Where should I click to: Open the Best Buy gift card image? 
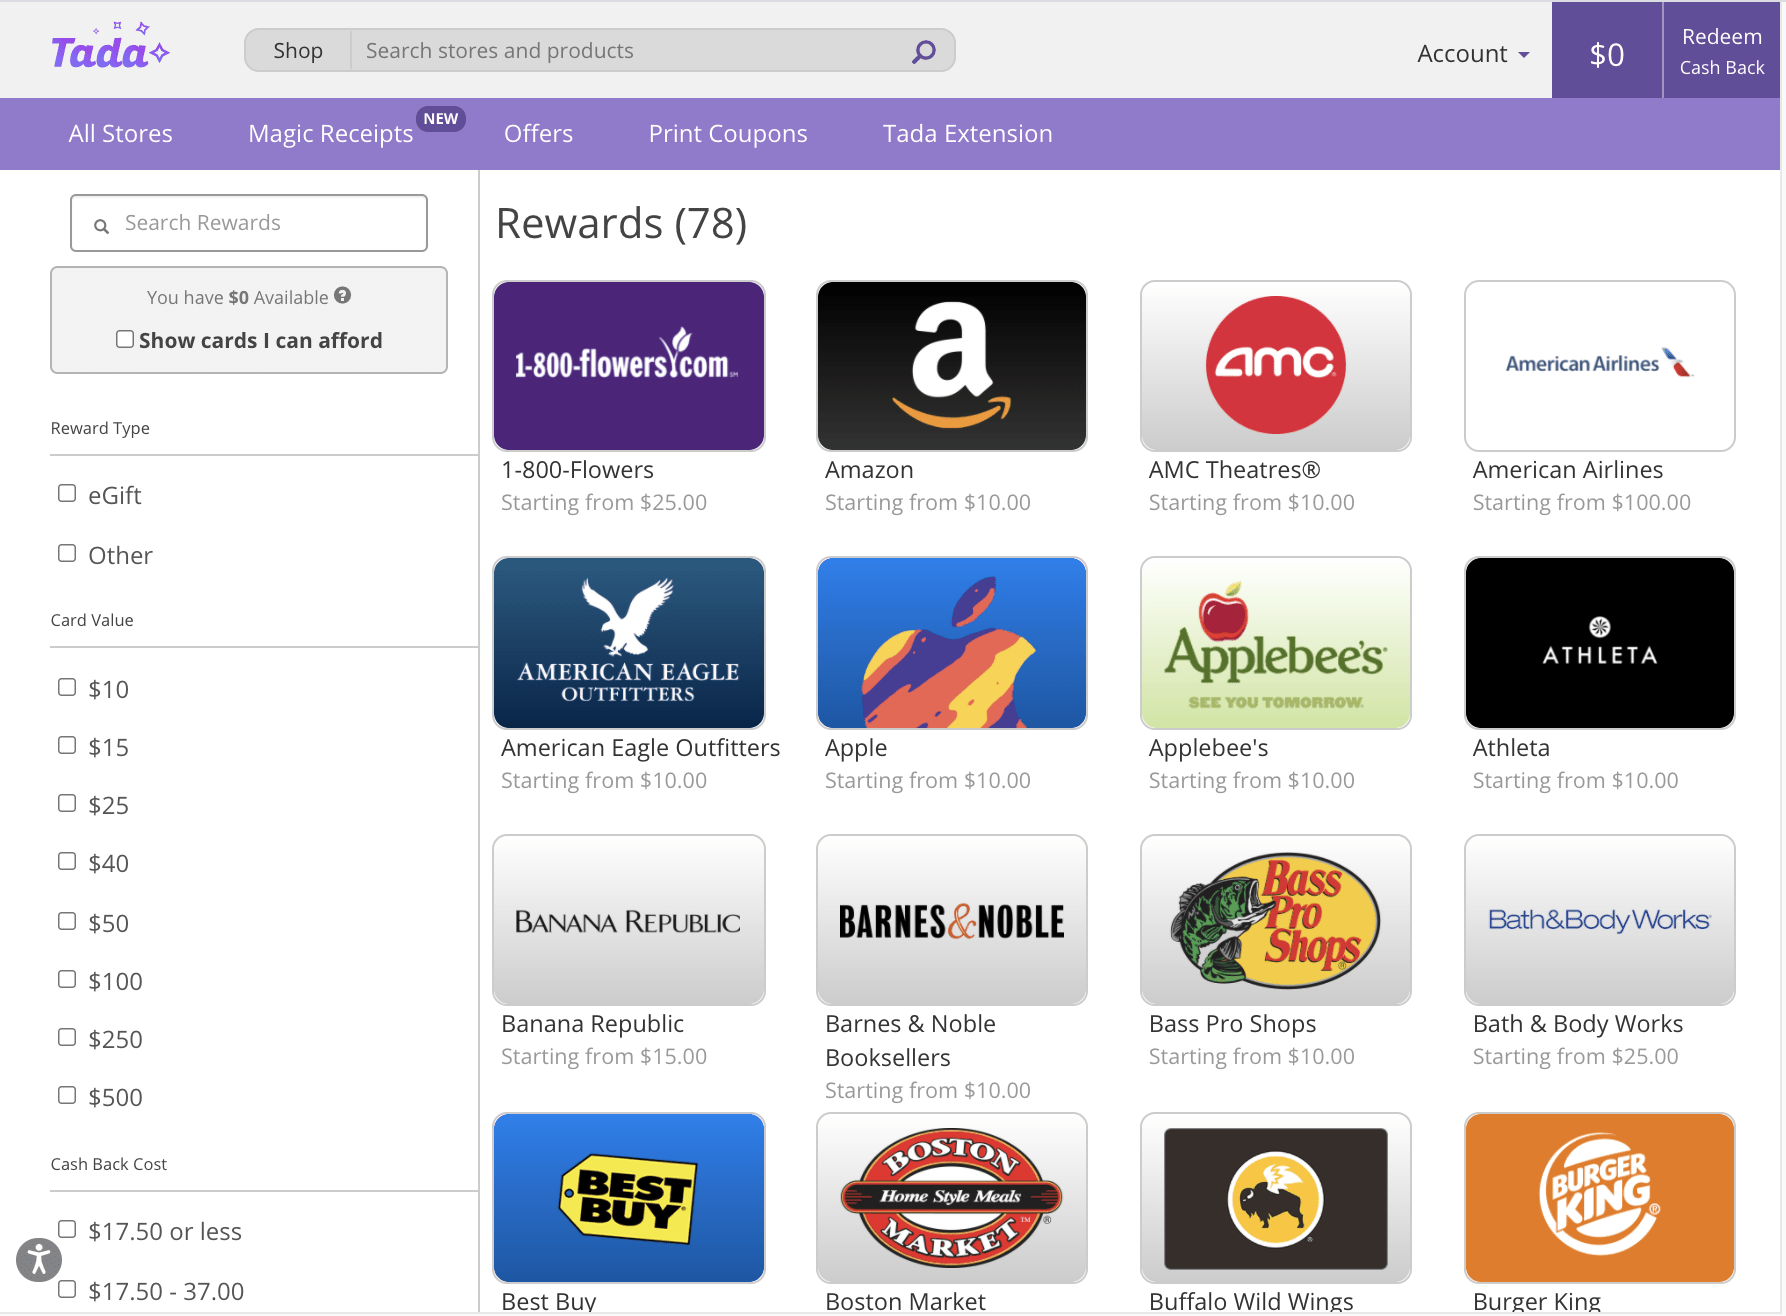pyautogui.click(x=629, y=1198)
